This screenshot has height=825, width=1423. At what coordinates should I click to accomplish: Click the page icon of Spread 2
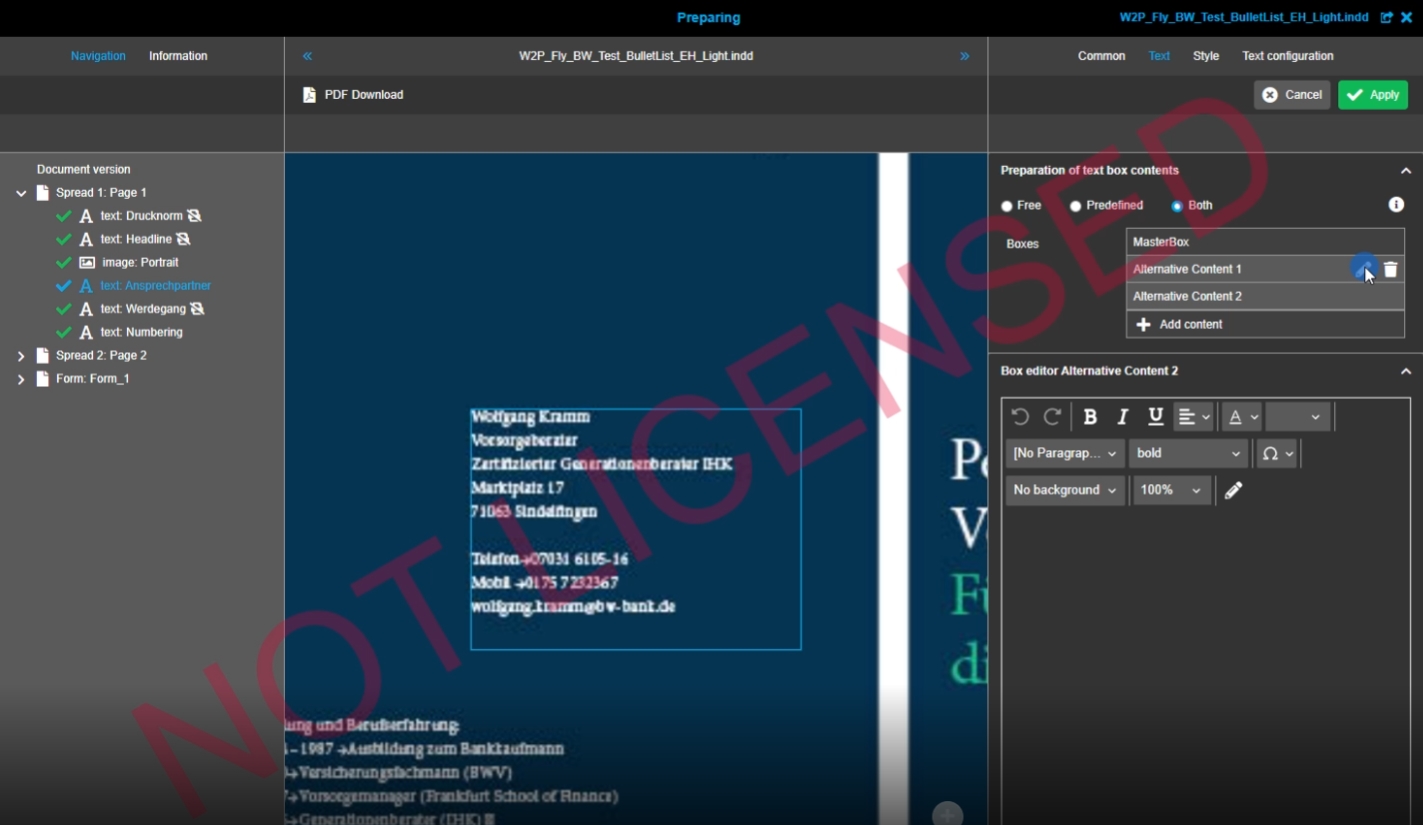(x=42, y=355)
